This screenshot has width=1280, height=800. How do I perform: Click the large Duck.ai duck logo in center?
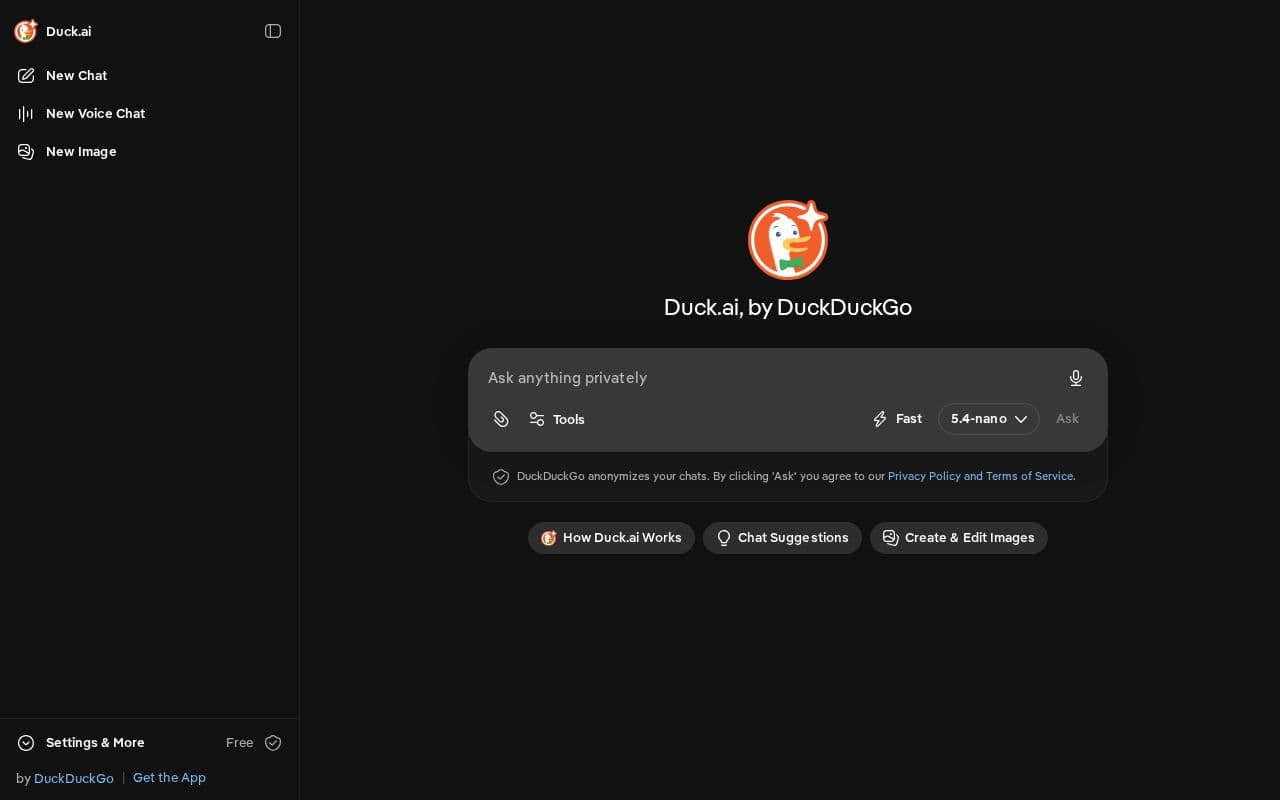pyautogui.click(x=788, y=240)
